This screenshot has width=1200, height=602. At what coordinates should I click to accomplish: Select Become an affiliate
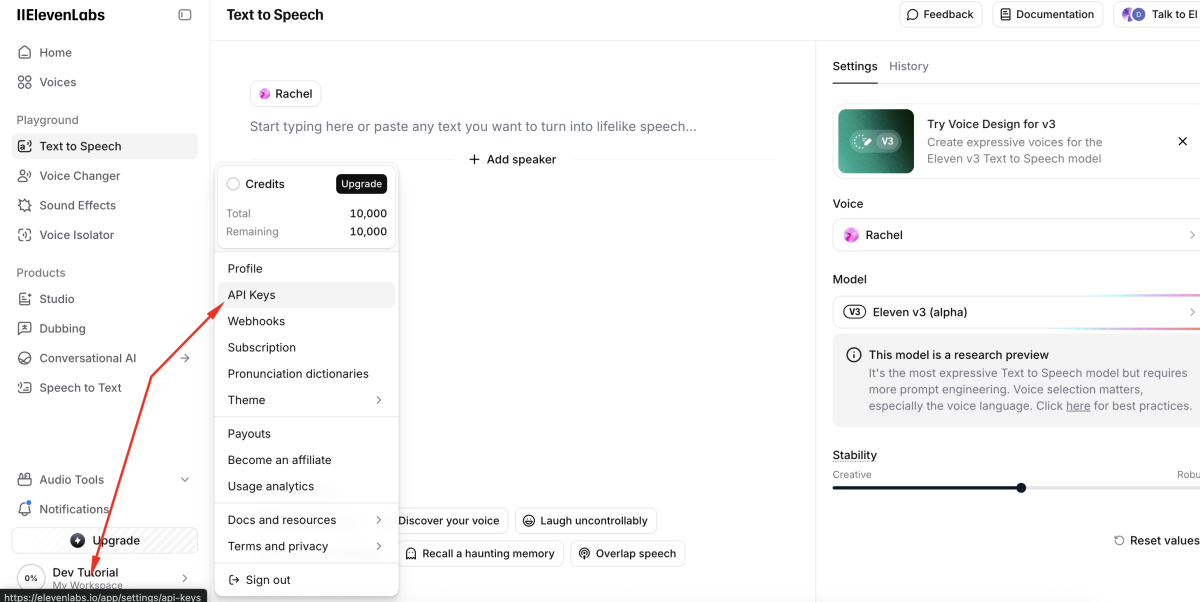(x=306, y=460)
